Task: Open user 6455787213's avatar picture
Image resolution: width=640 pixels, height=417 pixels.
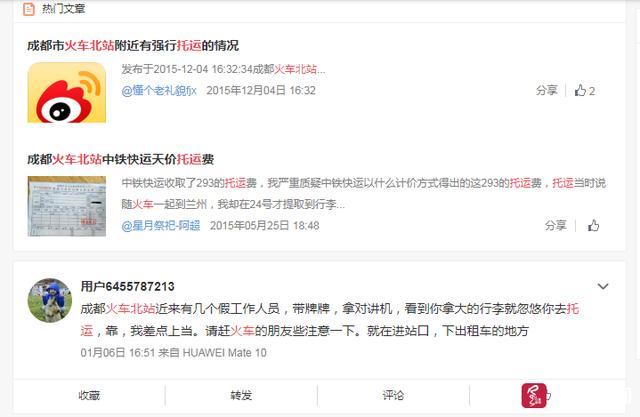Action: tap(50, 300)
